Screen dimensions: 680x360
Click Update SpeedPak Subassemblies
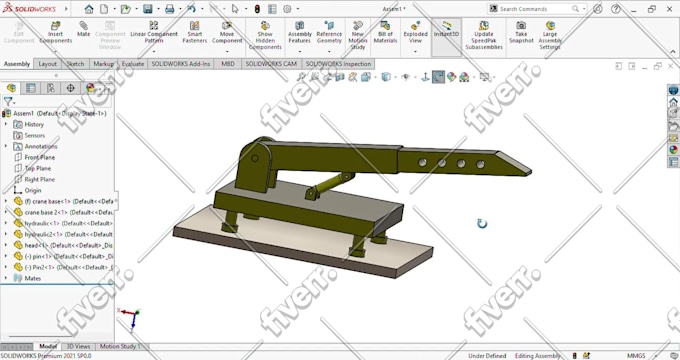click(484, 36)
